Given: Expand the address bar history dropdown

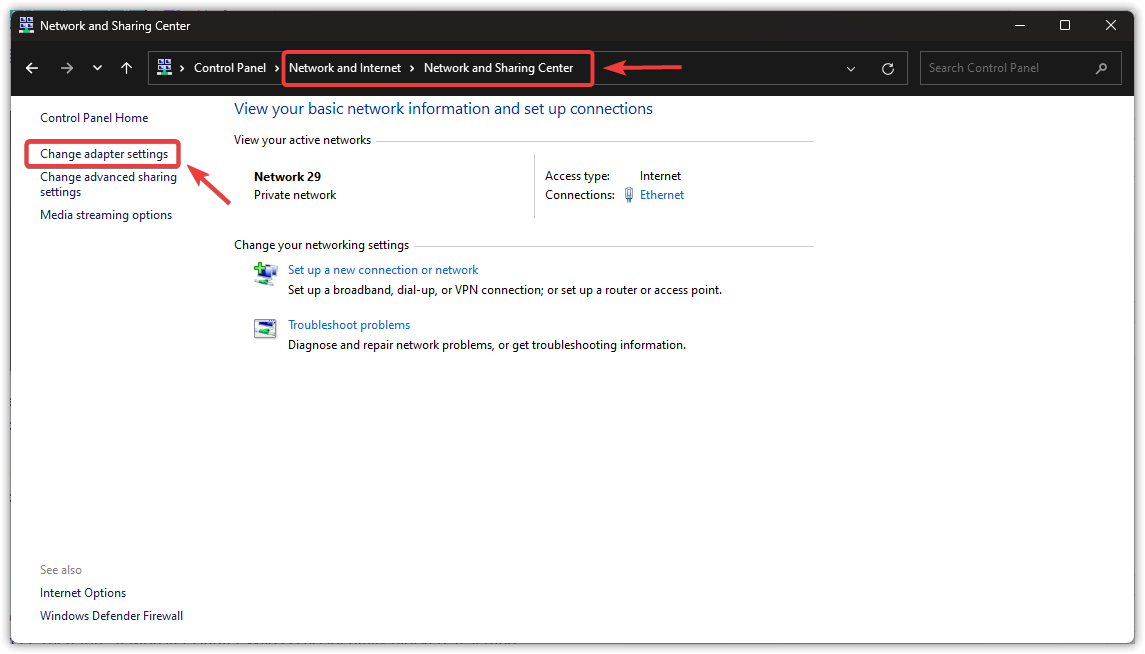Looking at the screenshot, I should tap(851, 69).
